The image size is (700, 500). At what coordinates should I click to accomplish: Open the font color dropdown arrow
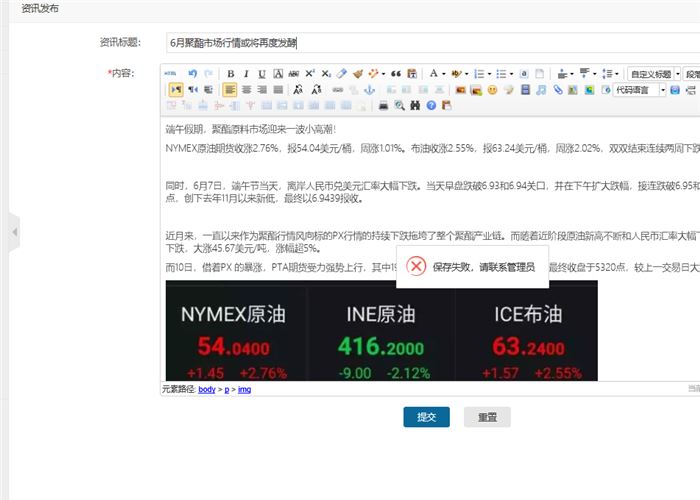[x=444, y=74]
